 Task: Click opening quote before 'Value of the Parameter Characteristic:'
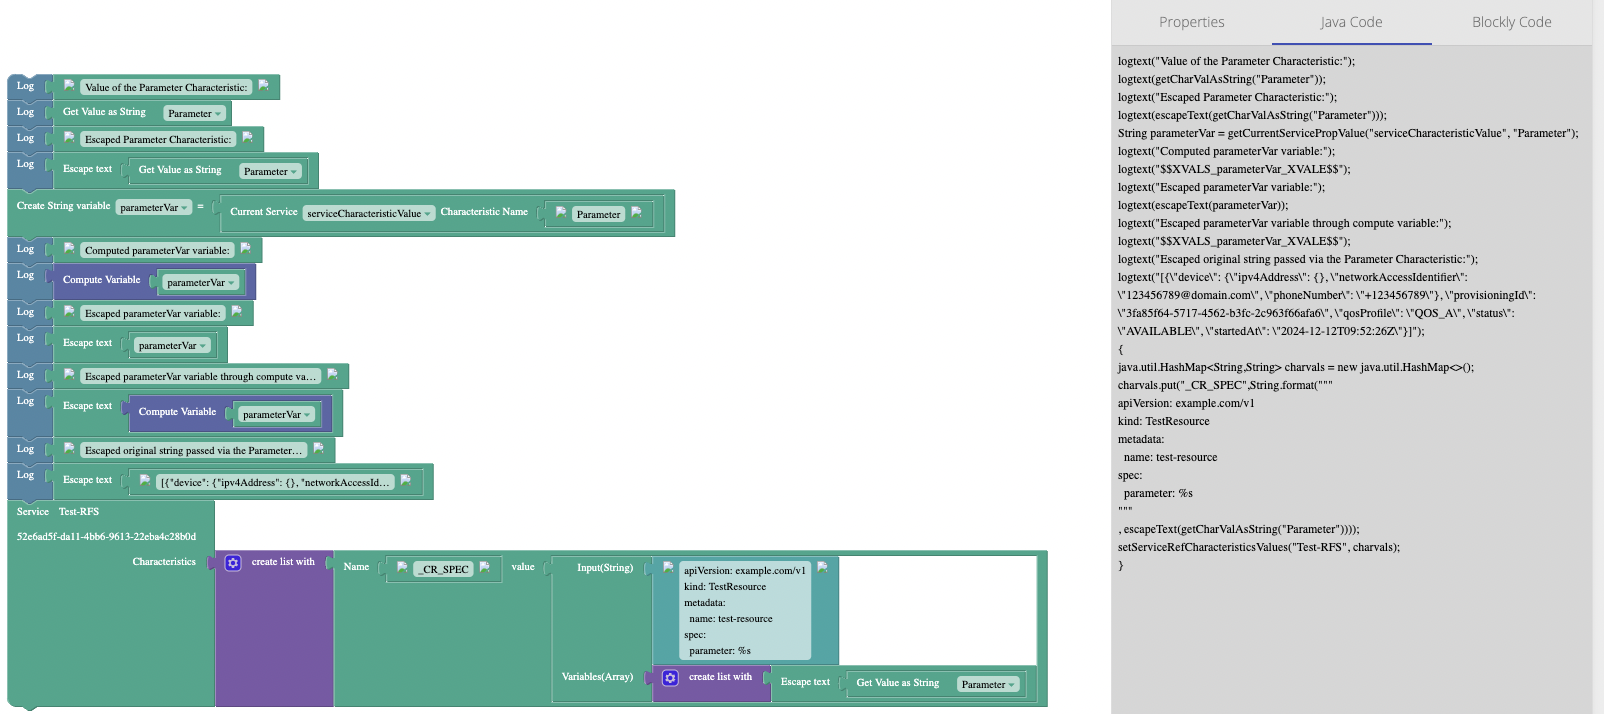(69, 86)
